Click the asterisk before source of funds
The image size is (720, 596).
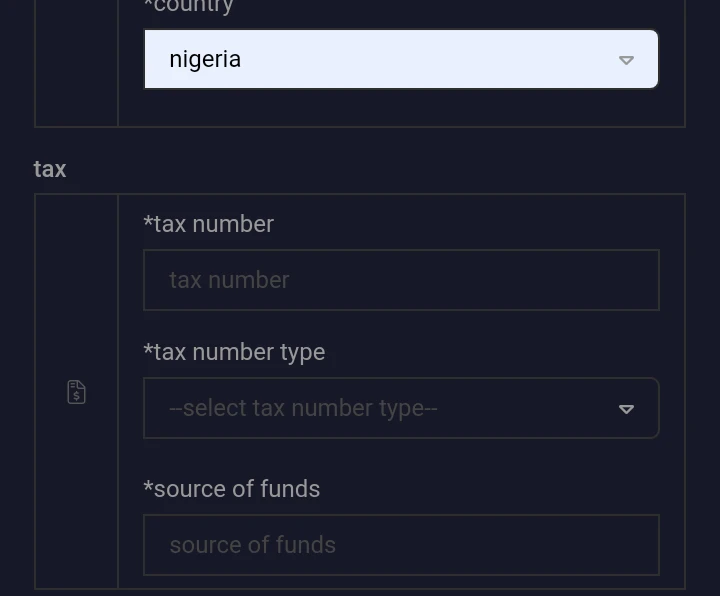[x=148, y=486]
